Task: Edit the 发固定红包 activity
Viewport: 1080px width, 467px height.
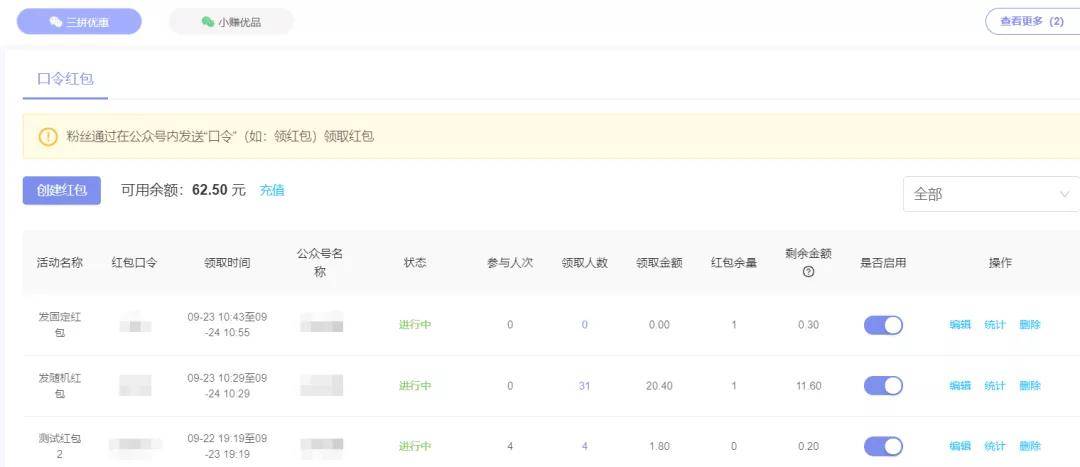Action: 960,325
